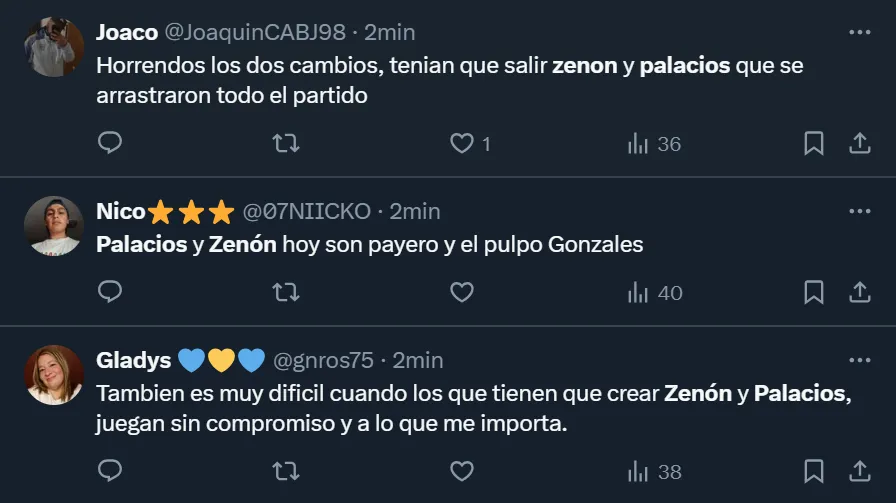Share Gladys's tweet

pos(859,472)
